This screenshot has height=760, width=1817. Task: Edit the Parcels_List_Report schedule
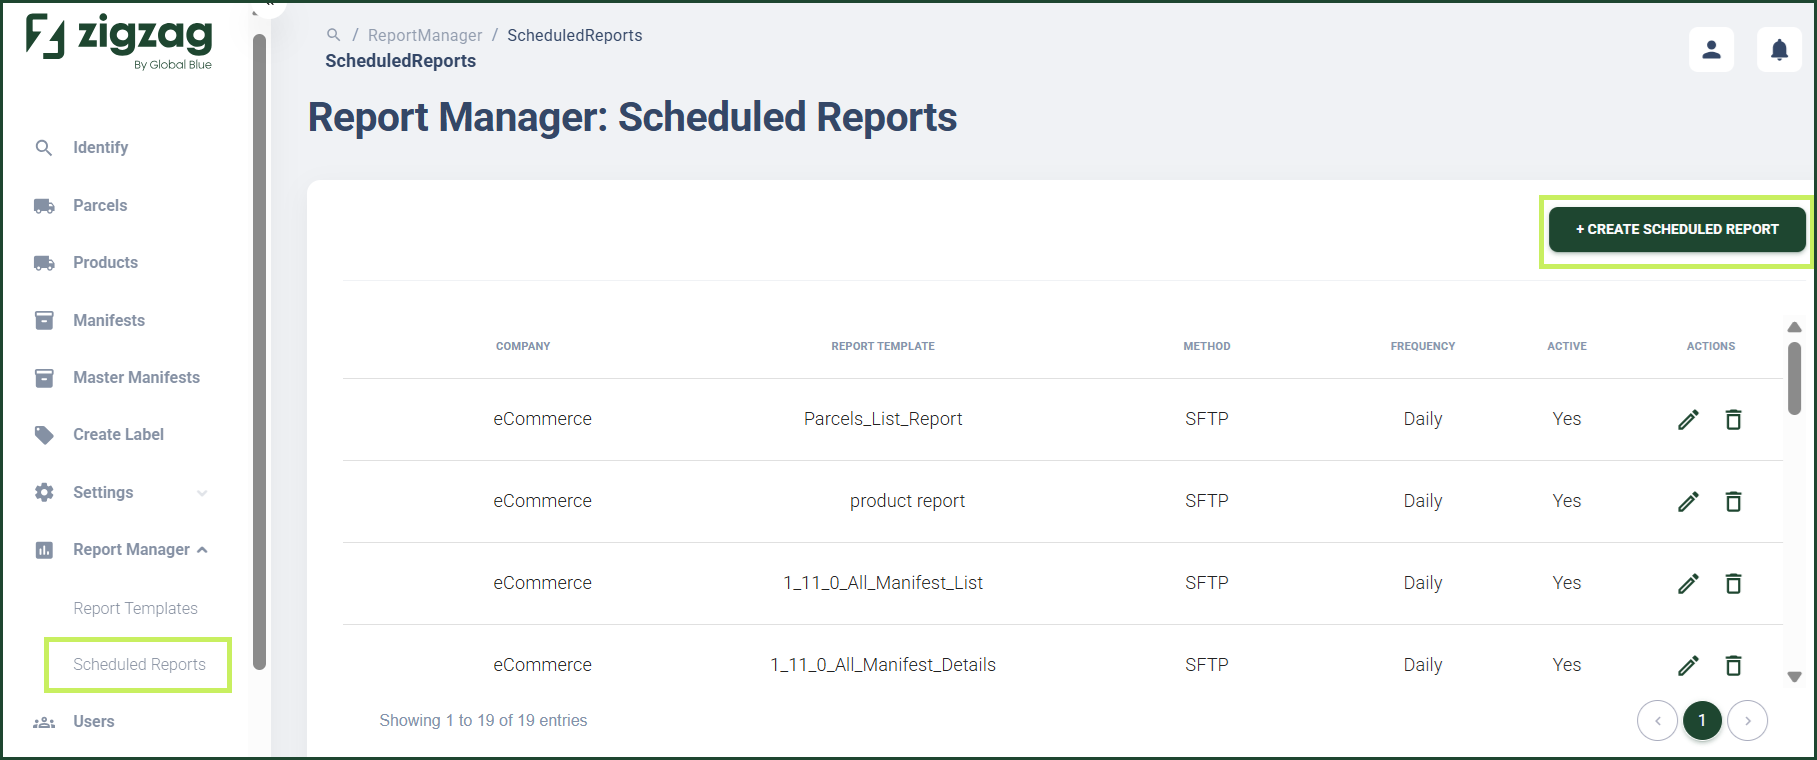[1688, 420]
